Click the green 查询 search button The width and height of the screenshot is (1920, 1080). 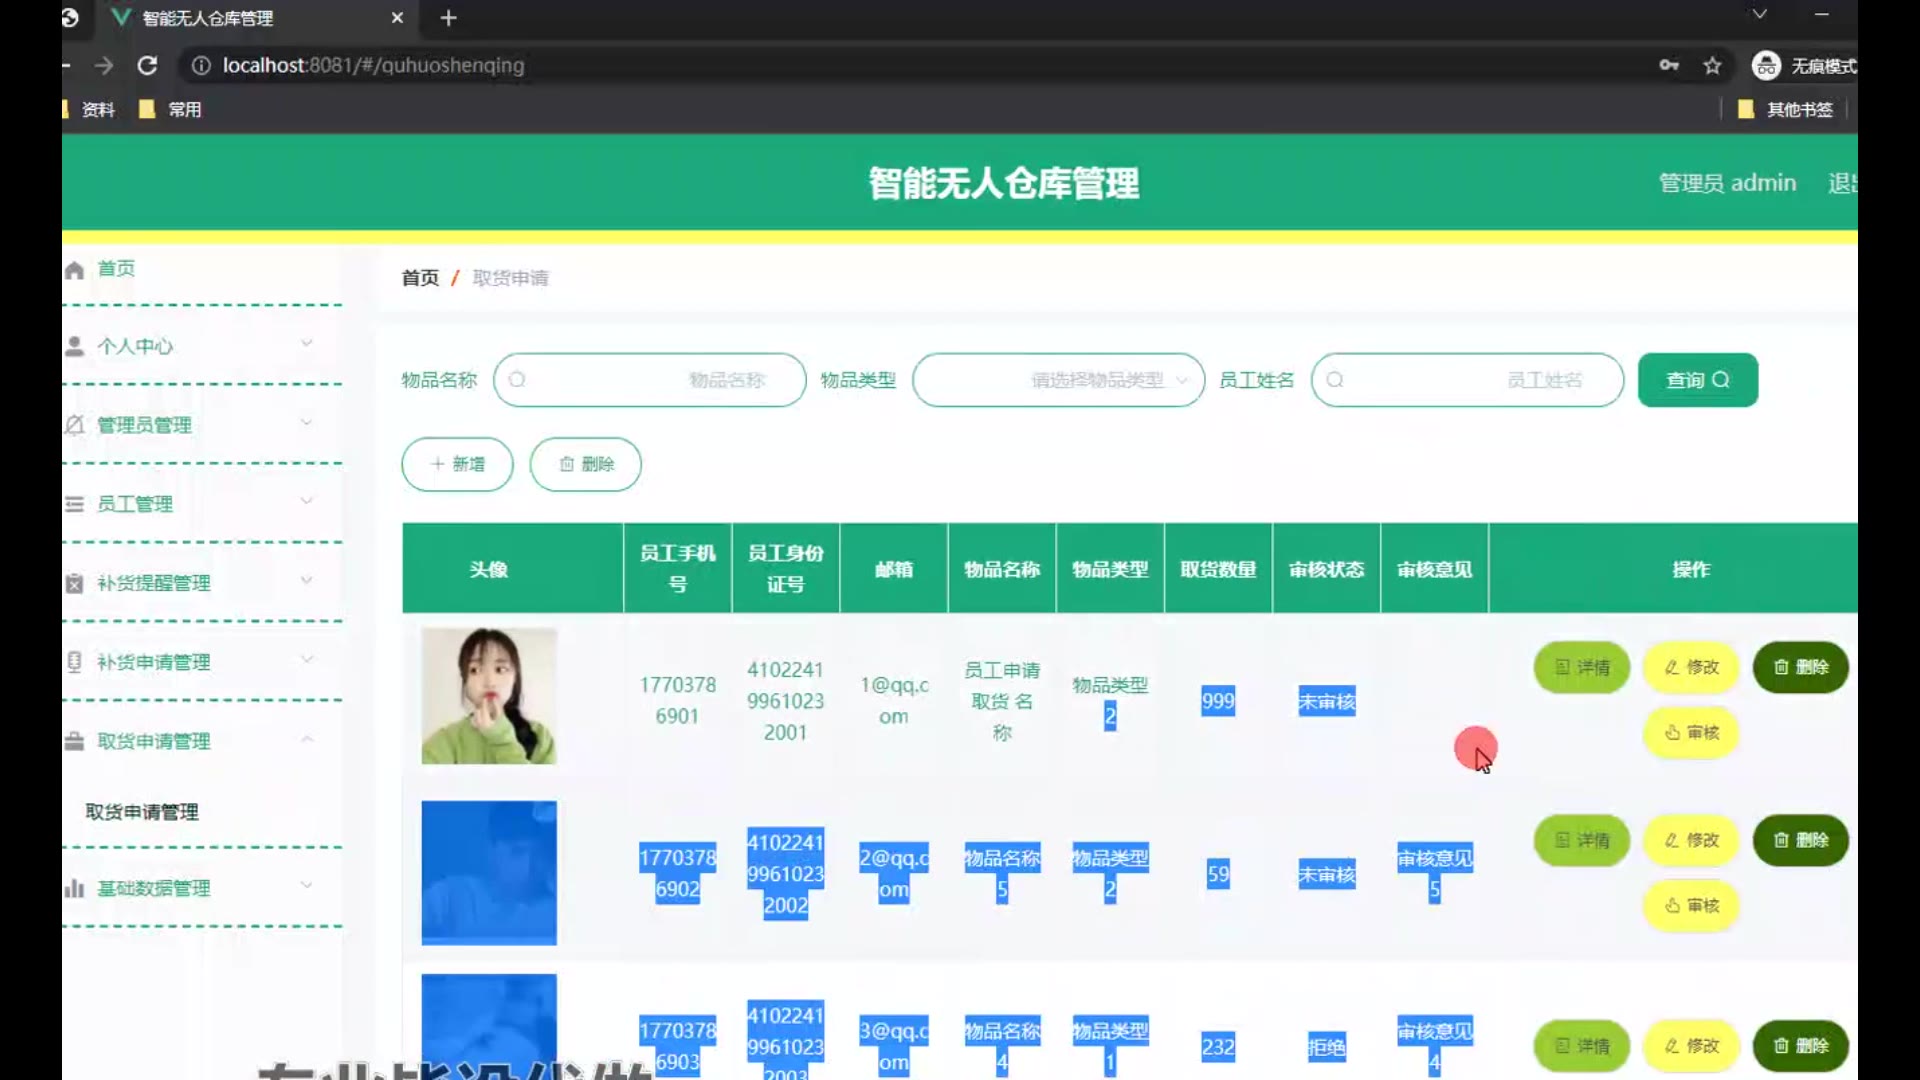(1697, 380)
